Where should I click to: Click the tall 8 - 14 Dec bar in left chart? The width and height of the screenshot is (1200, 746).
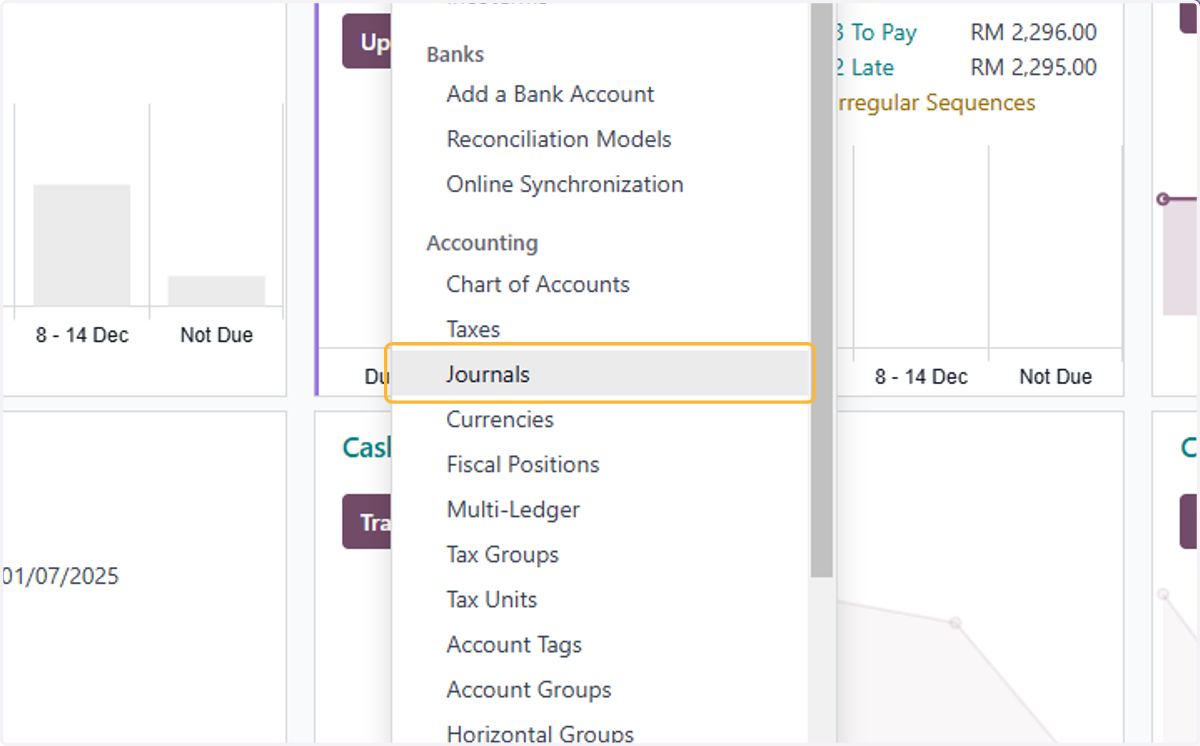tap(82, 245)
